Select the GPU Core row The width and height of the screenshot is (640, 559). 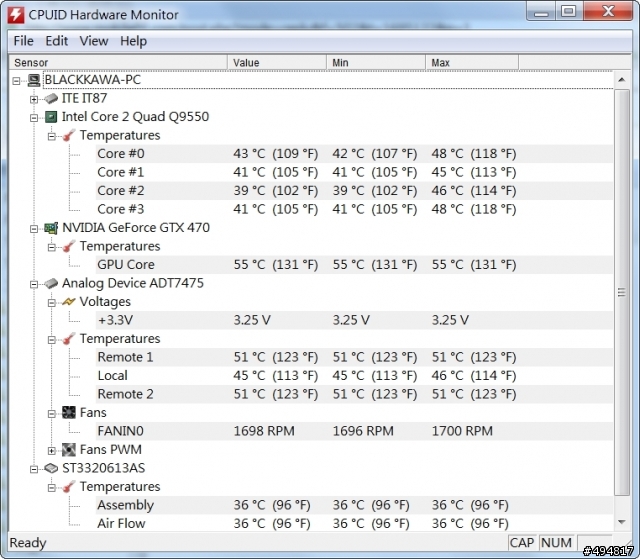click(354, 265)
